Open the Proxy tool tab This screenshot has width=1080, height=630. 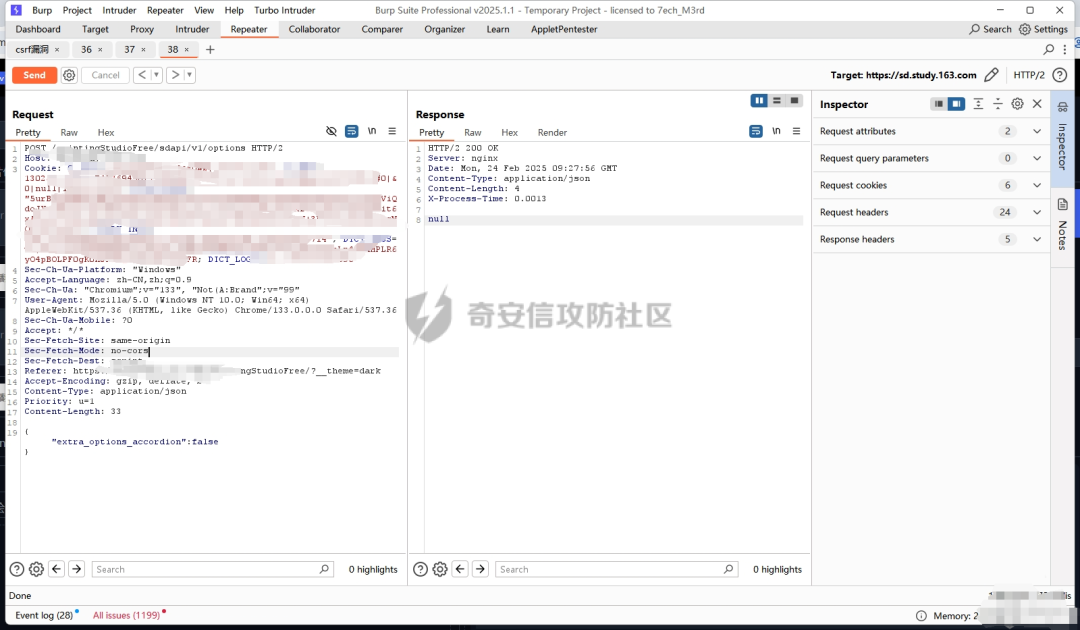point(142,29)
